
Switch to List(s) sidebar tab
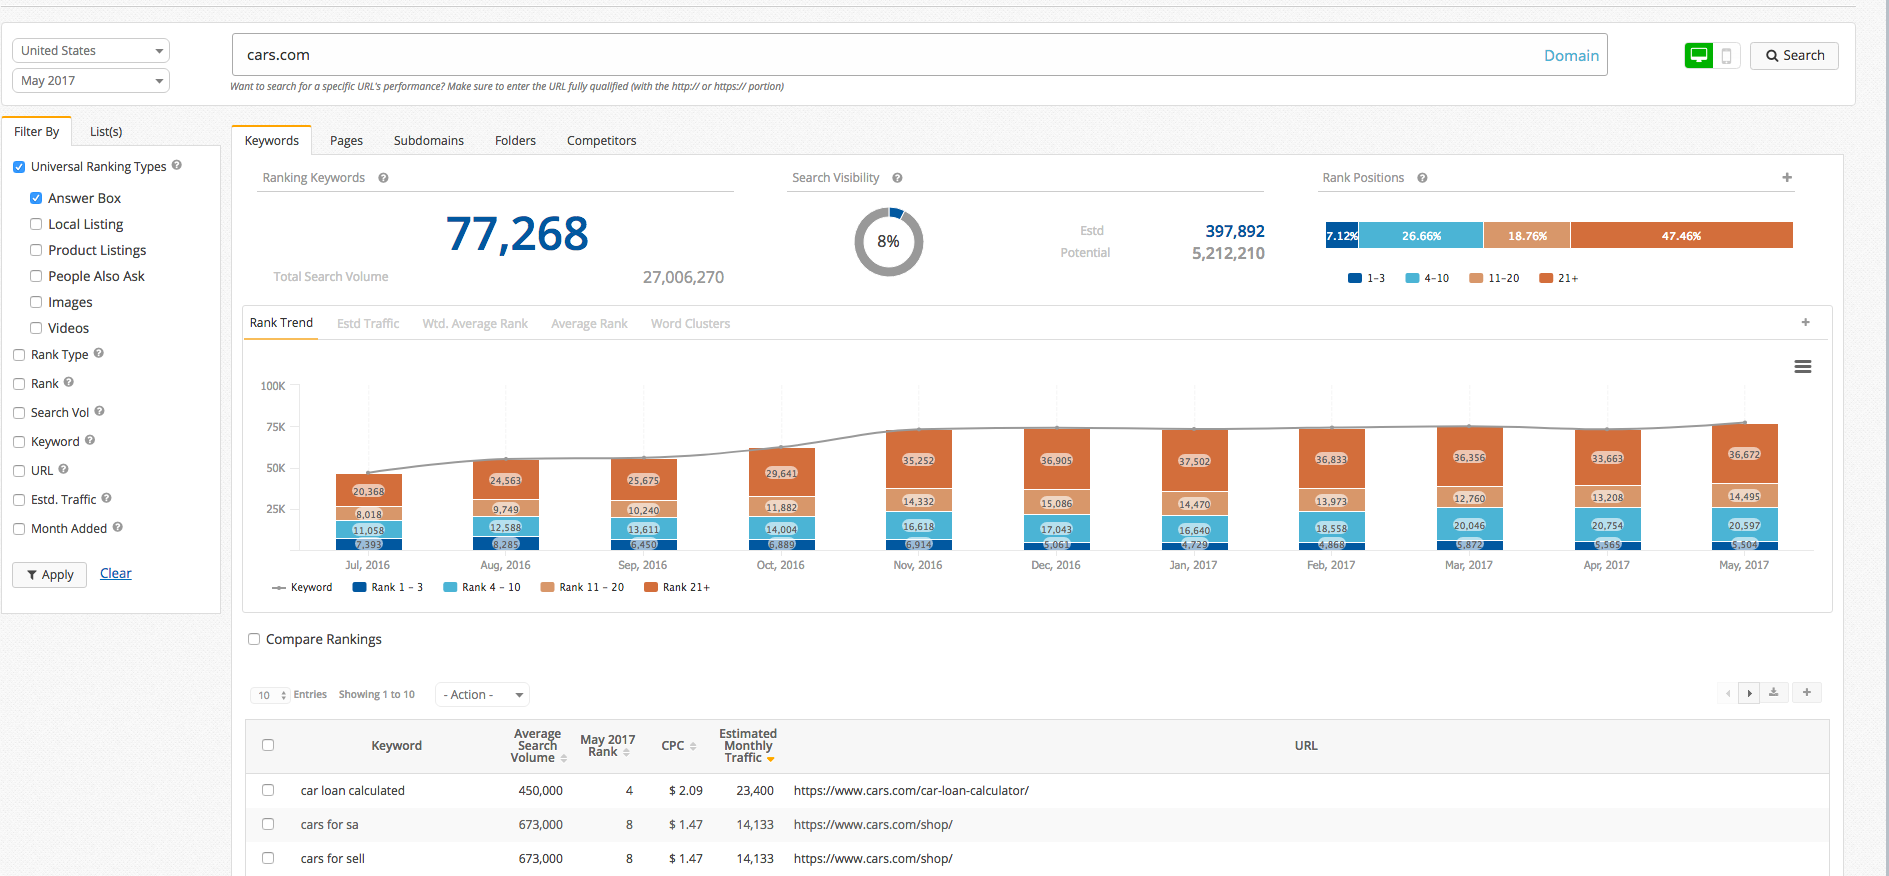106,132
